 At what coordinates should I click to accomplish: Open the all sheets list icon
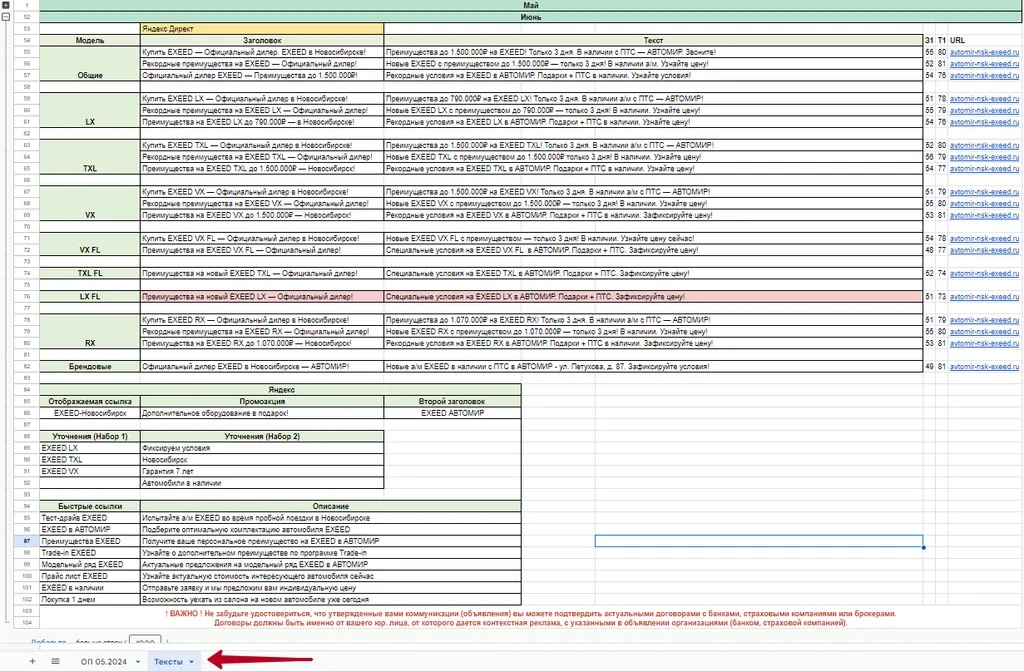[x=55, y=661]
